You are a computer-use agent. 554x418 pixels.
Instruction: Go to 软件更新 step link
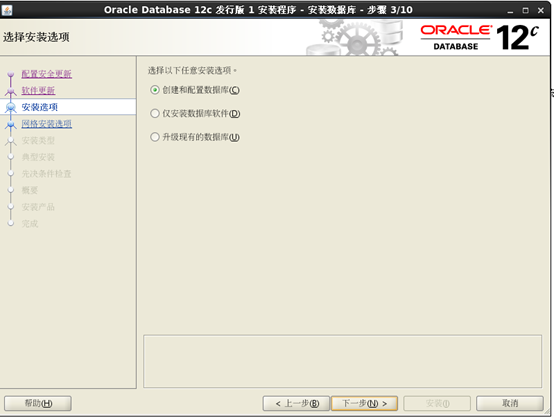point(38,90)
